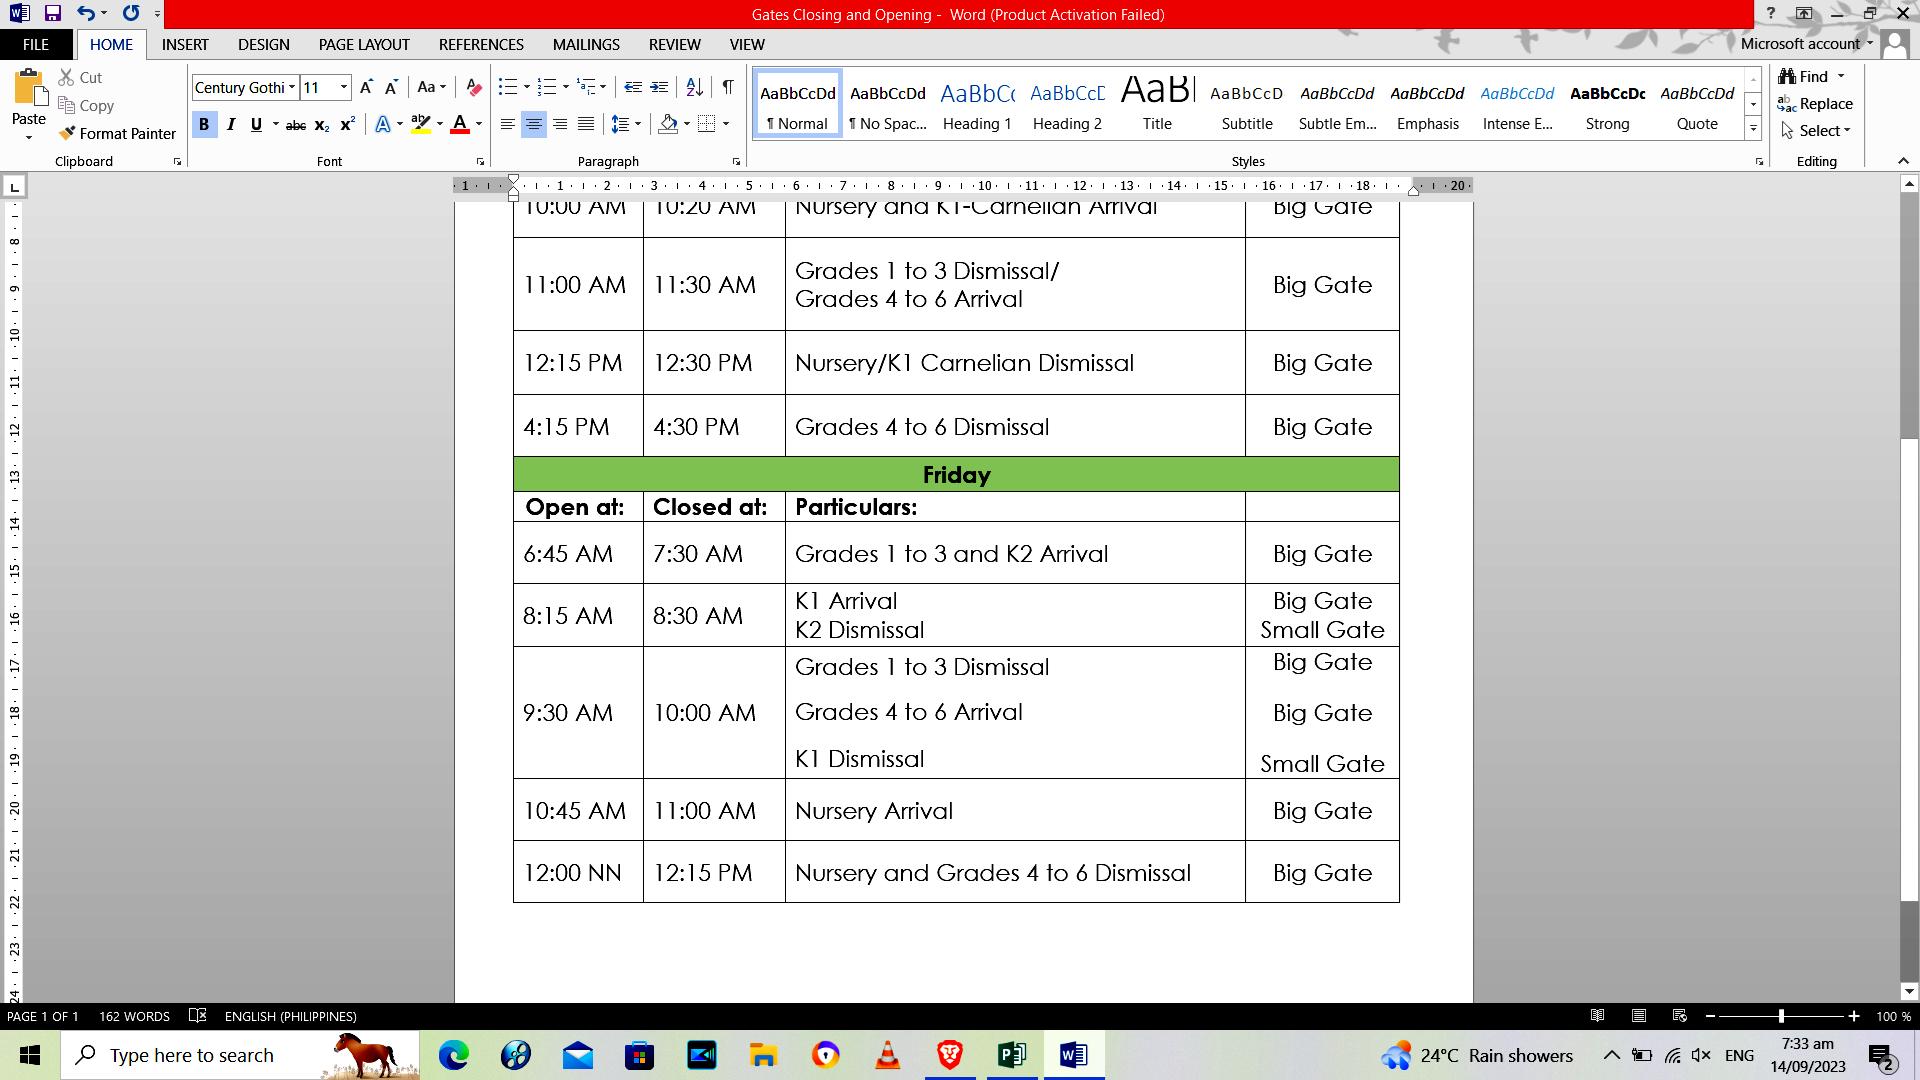1920x1080 pixels.
Task: Click the zoom slider handle
Action: tap(1781, 1016)
